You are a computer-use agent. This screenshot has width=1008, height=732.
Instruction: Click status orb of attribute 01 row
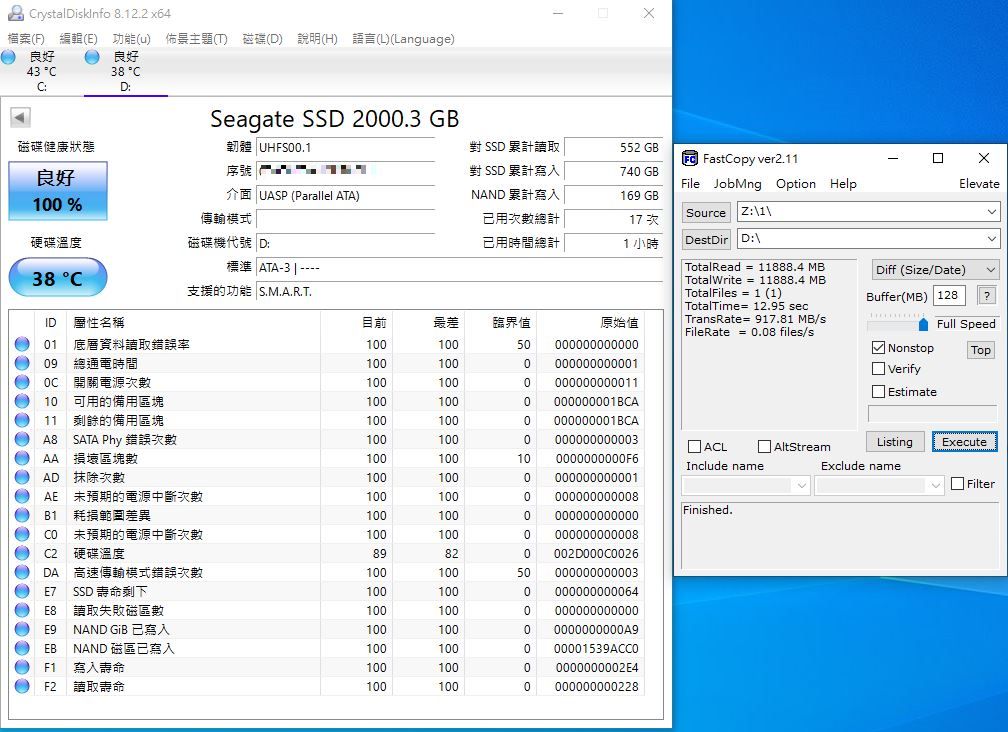[22, 344]
